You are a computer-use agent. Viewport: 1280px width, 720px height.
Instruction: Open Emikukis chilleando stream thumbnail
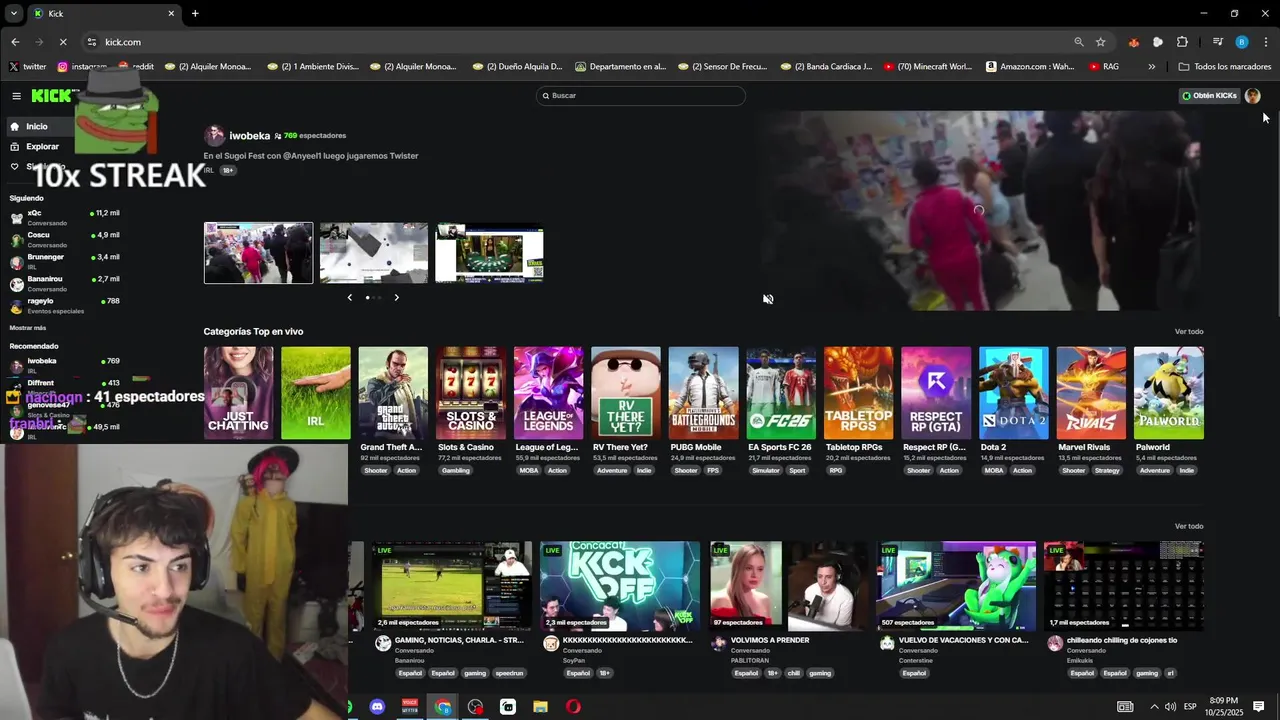1124,586
